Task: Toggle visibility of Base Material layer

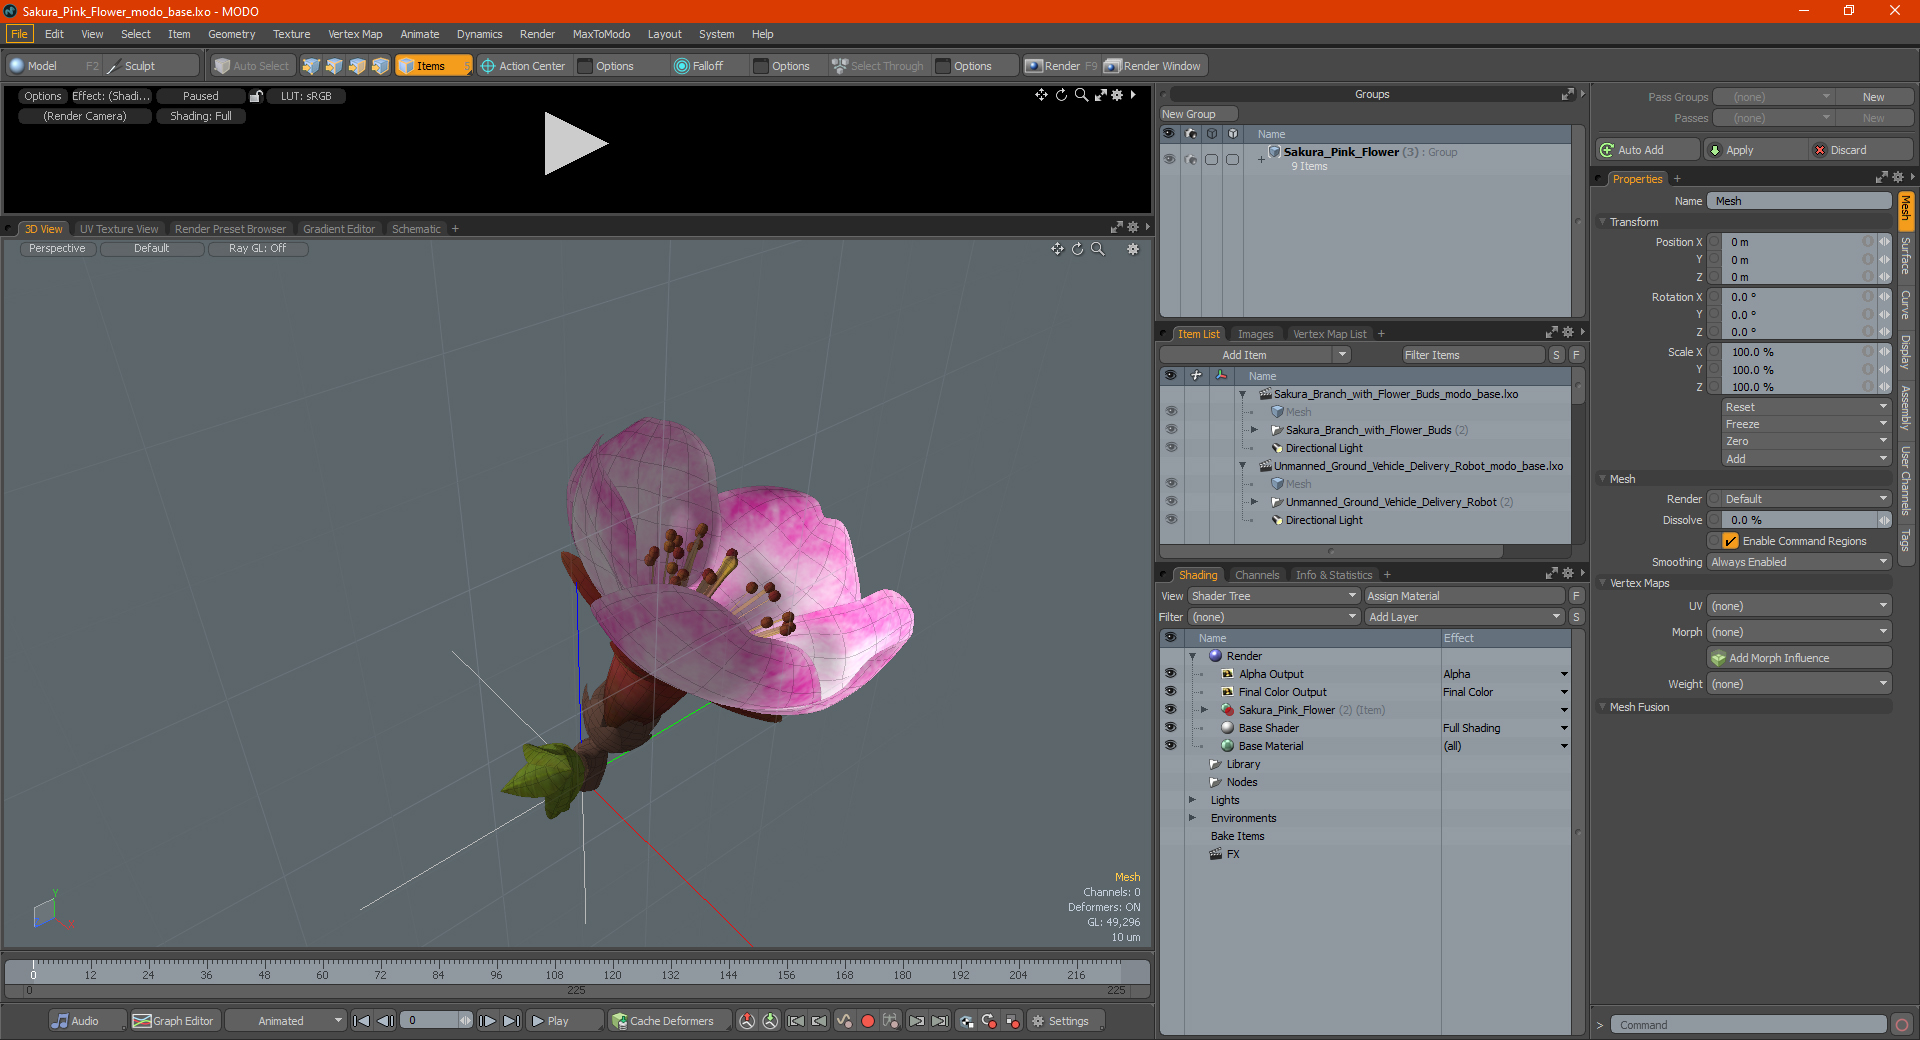Action: pos(1170,746)
